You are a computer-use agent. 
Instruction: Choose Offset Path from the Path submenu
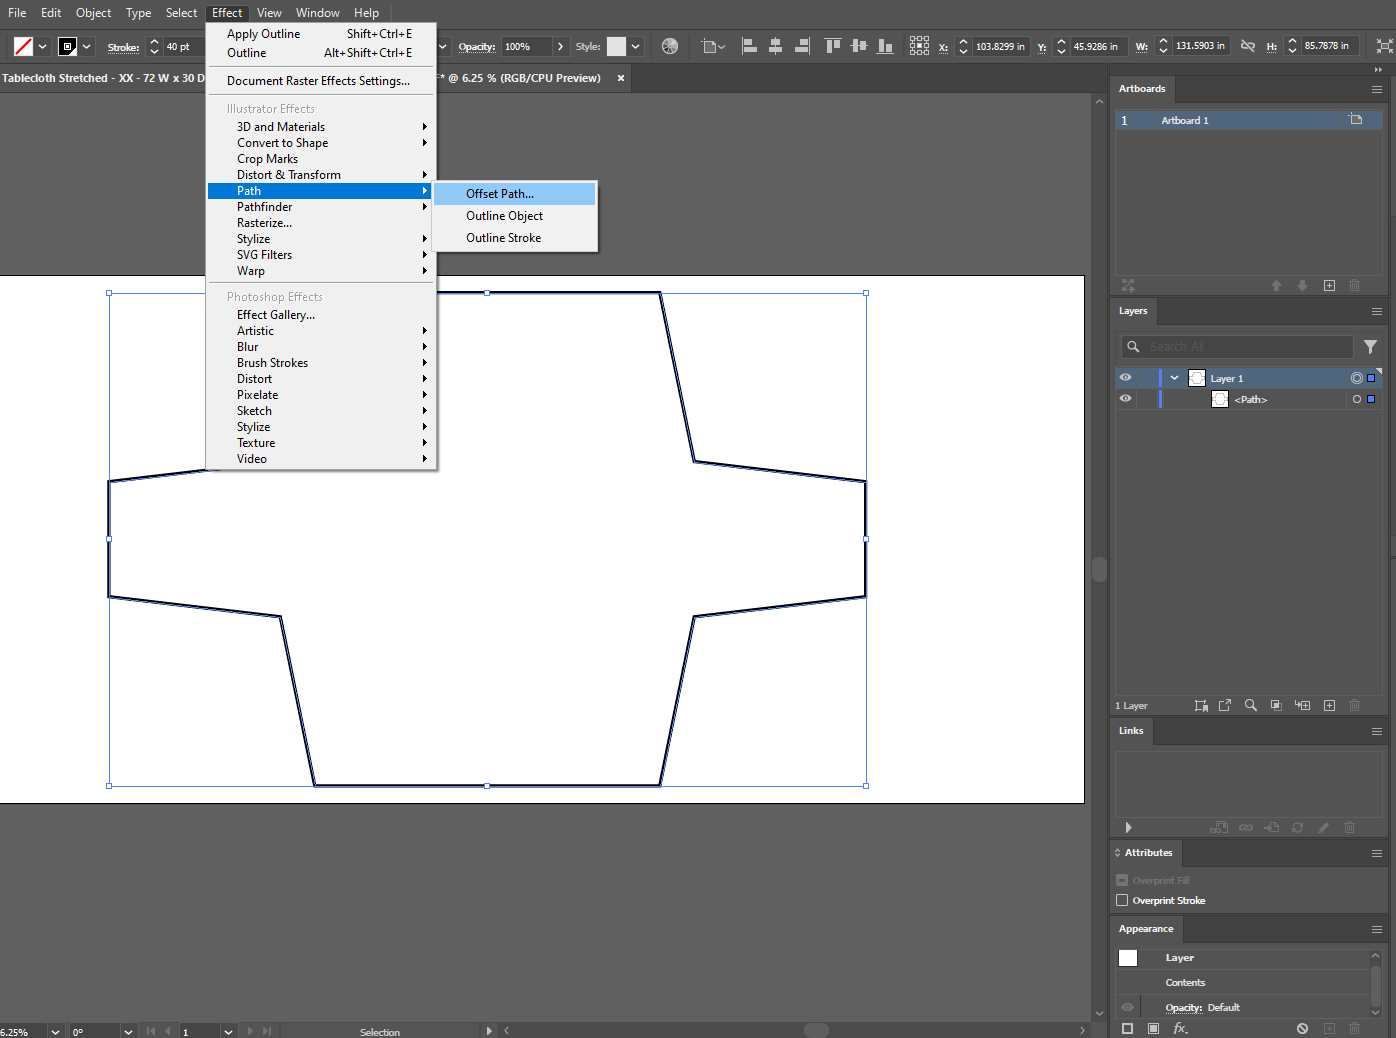(500, 194)
